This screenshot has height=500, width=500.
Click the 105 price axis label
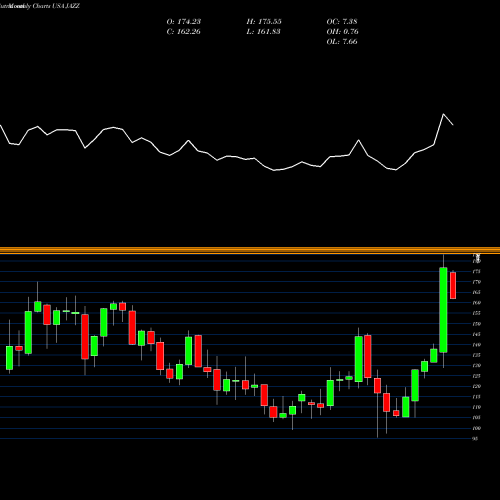click(x=477, y=418)
